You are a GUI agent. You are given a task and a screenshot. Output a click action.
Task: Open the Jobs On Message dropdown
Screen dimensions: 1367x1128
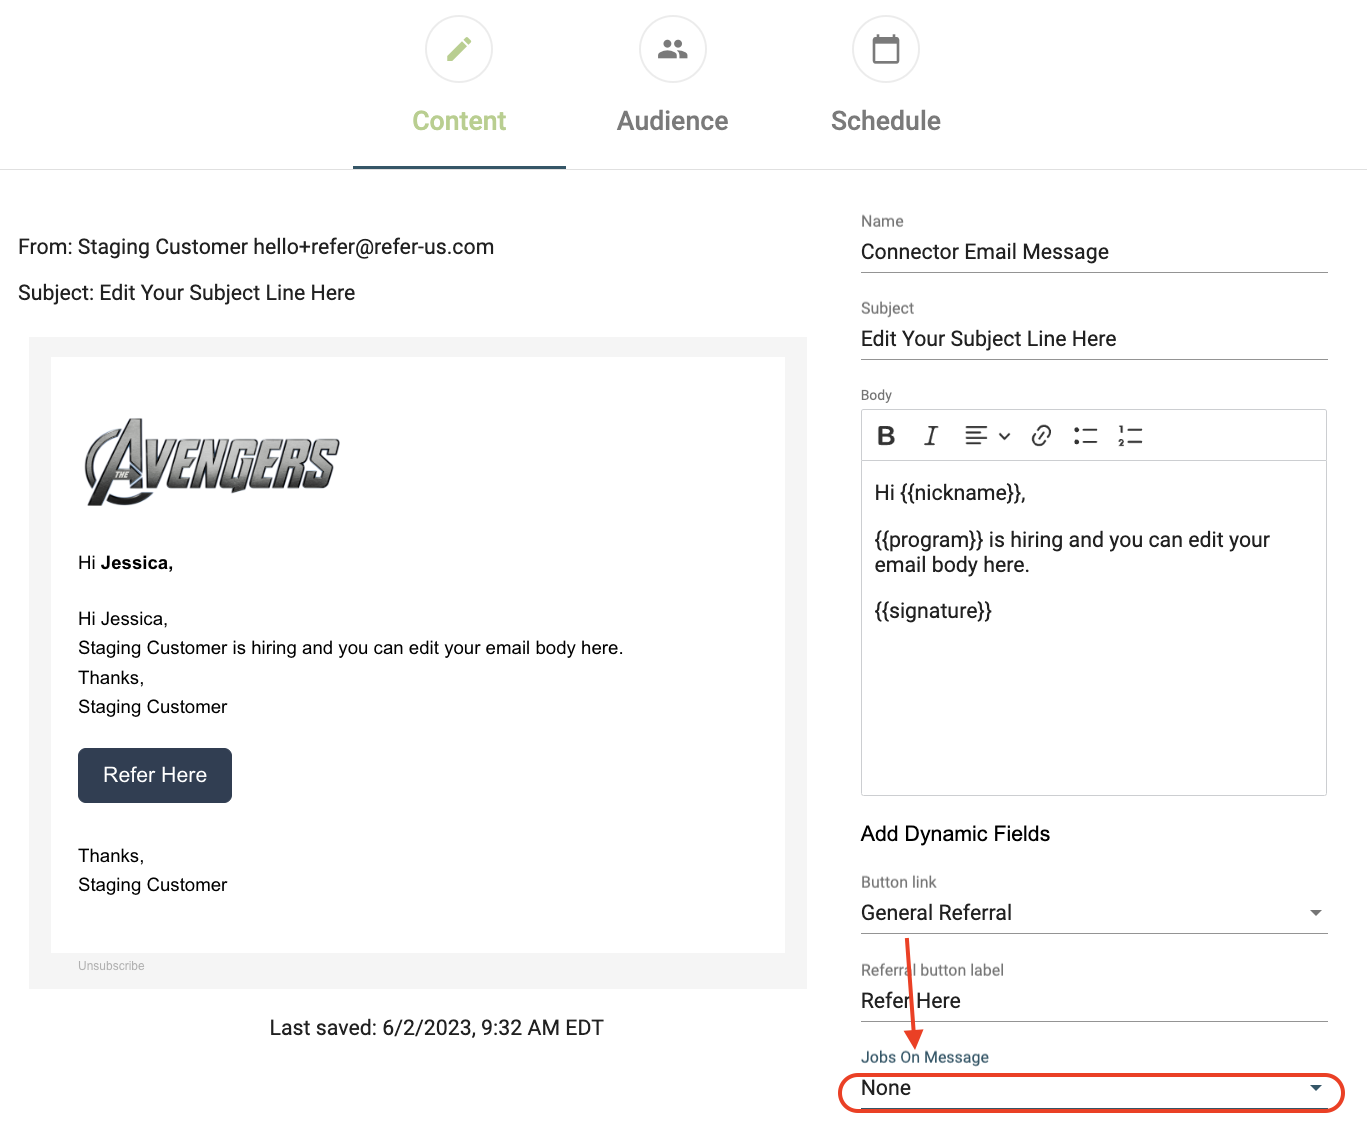(1094, 1089)
